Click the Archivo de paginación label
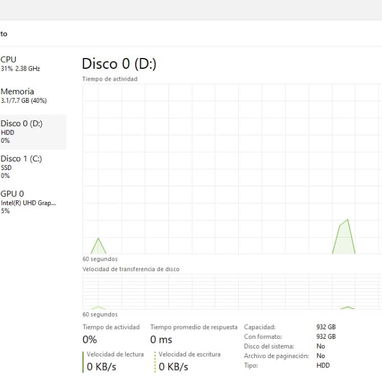Image resolution: width=382 pixels, height=382 pixels. (x=276, y=356)
